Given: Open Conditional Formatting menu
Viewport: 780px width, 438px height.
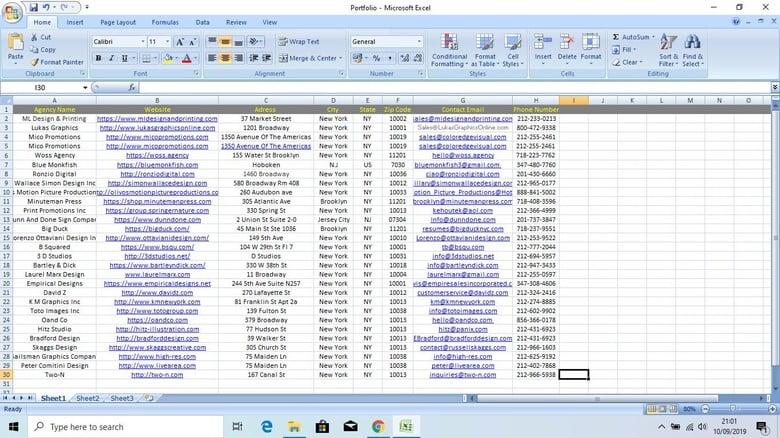Looking at the screenshot, I should (449, 50).
